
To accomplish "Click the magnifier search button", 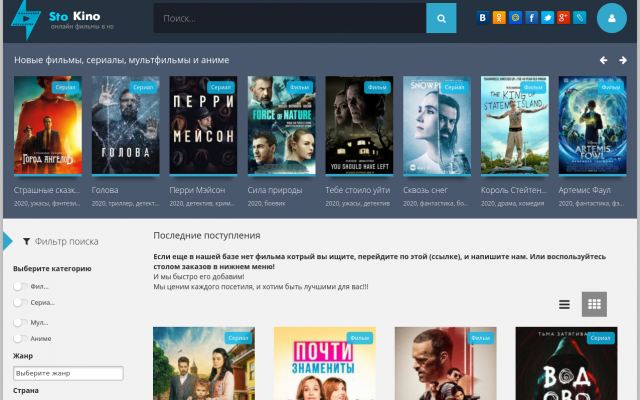I will 441,18.
